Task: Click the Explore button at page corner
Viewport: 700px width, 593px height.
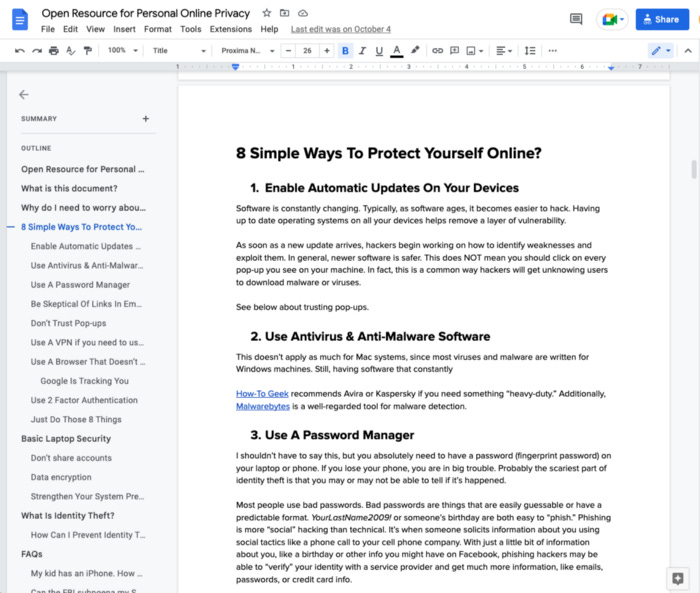Action: pyautogui.click(x=678, y=579)
